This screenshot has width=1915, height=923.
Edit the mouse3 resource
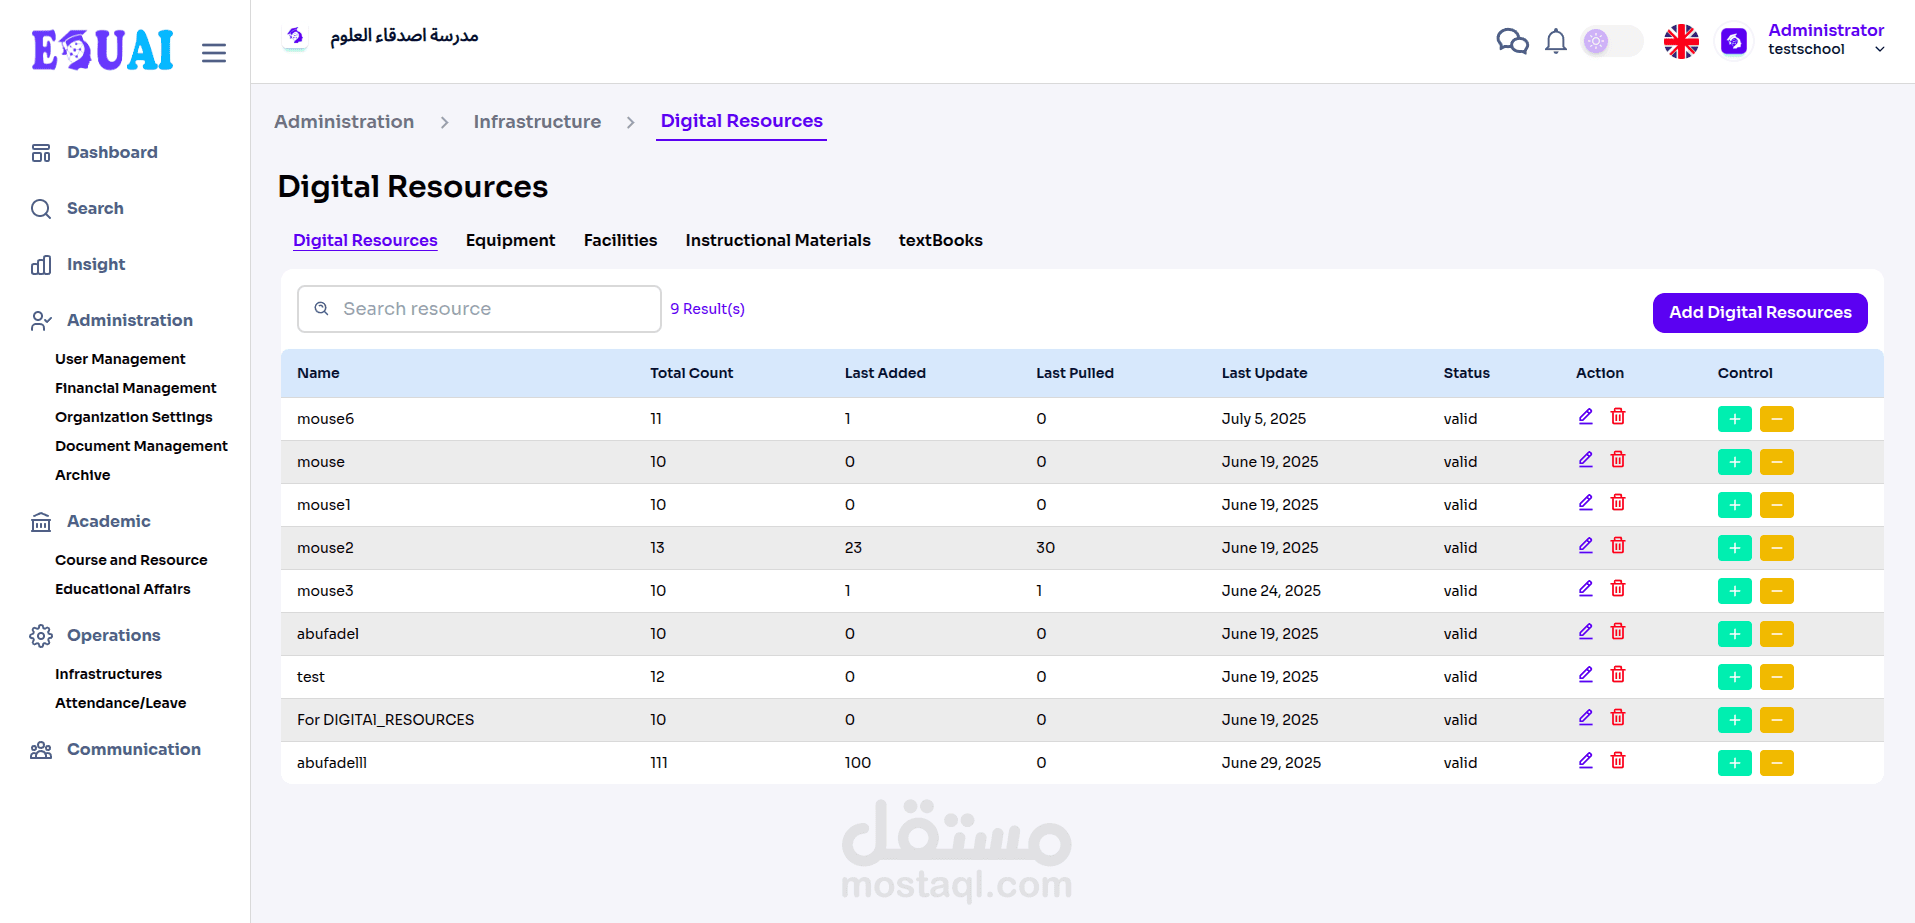click(x=1585, y=589)
